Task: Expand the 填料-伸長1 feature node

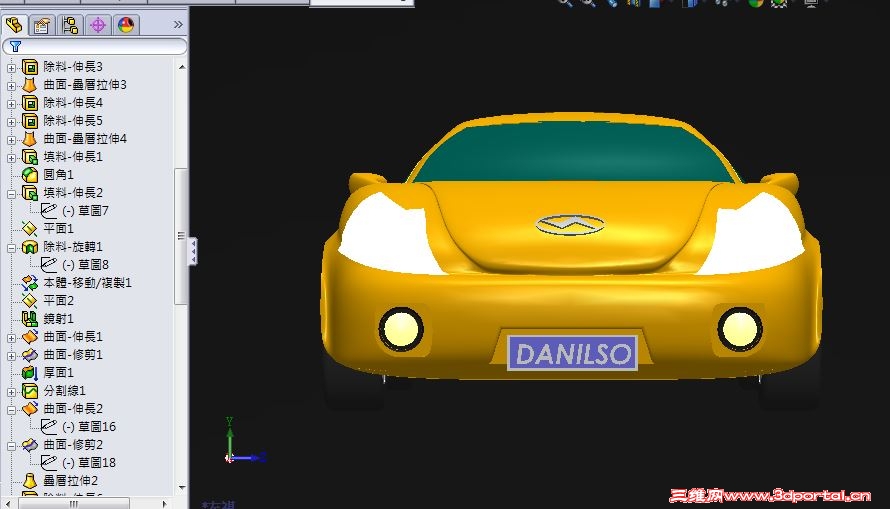Action: click(x=11, y=158)
